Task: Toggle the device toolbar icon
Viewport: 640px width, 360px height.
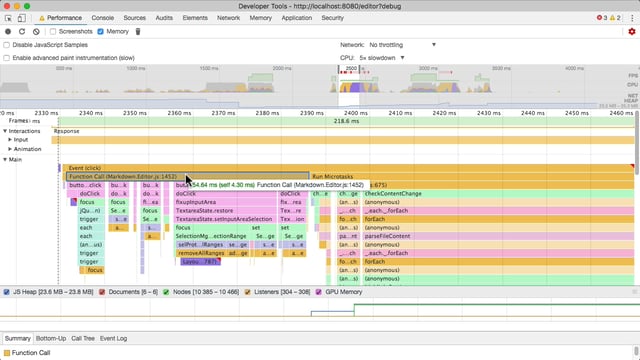Action: pos(21,18)
